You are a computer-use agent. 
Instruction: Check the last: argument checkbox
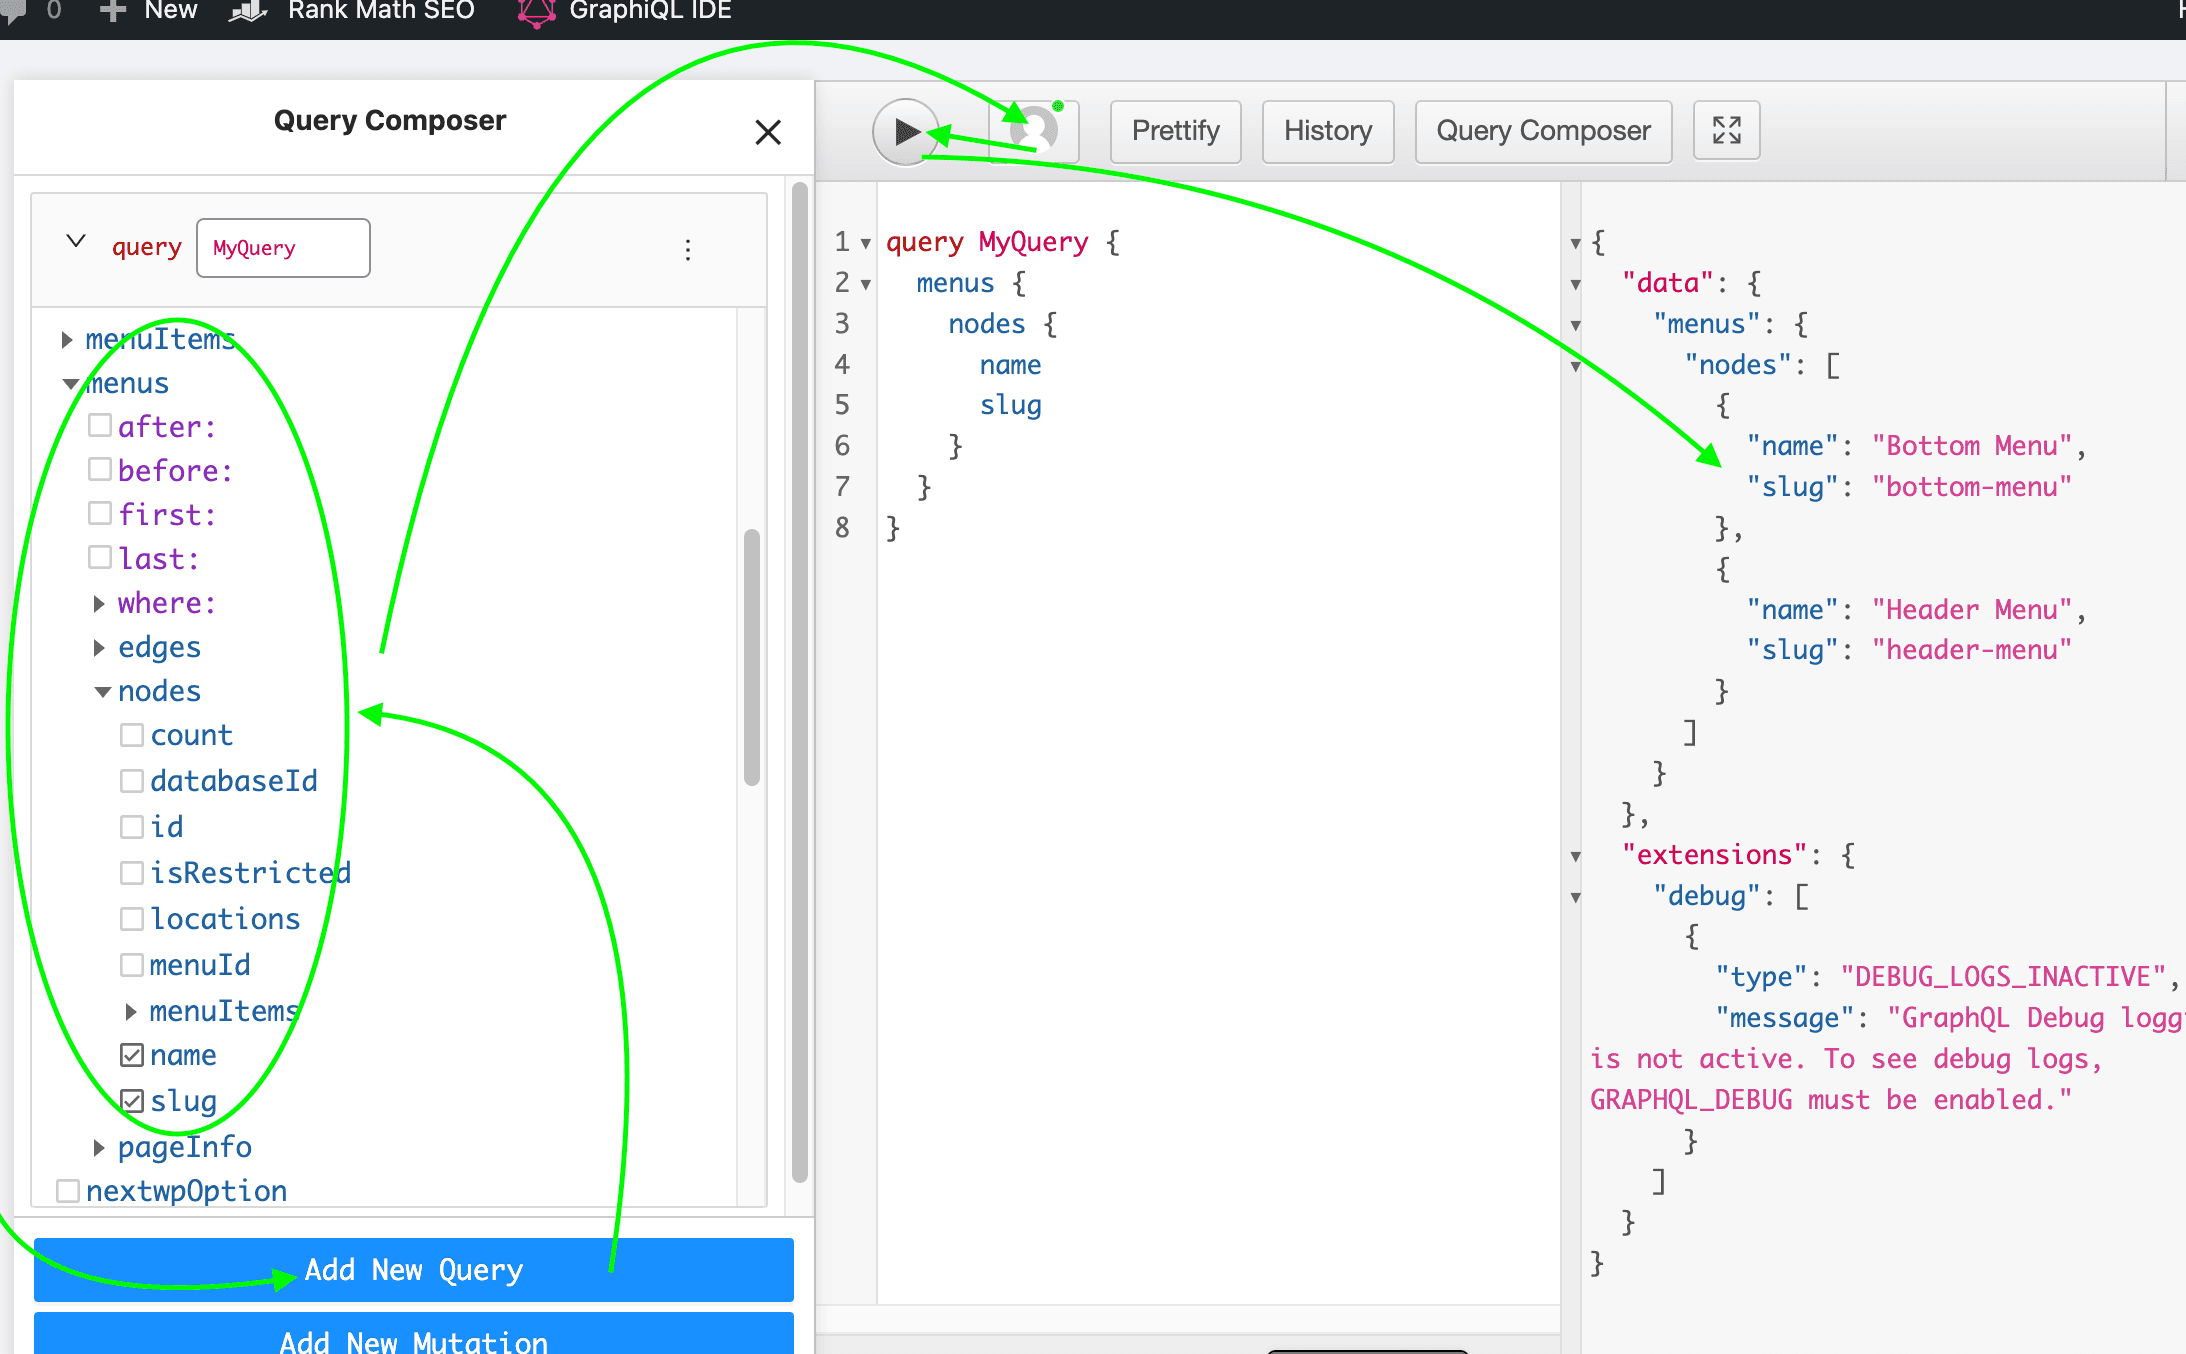[x=100, y=557]
